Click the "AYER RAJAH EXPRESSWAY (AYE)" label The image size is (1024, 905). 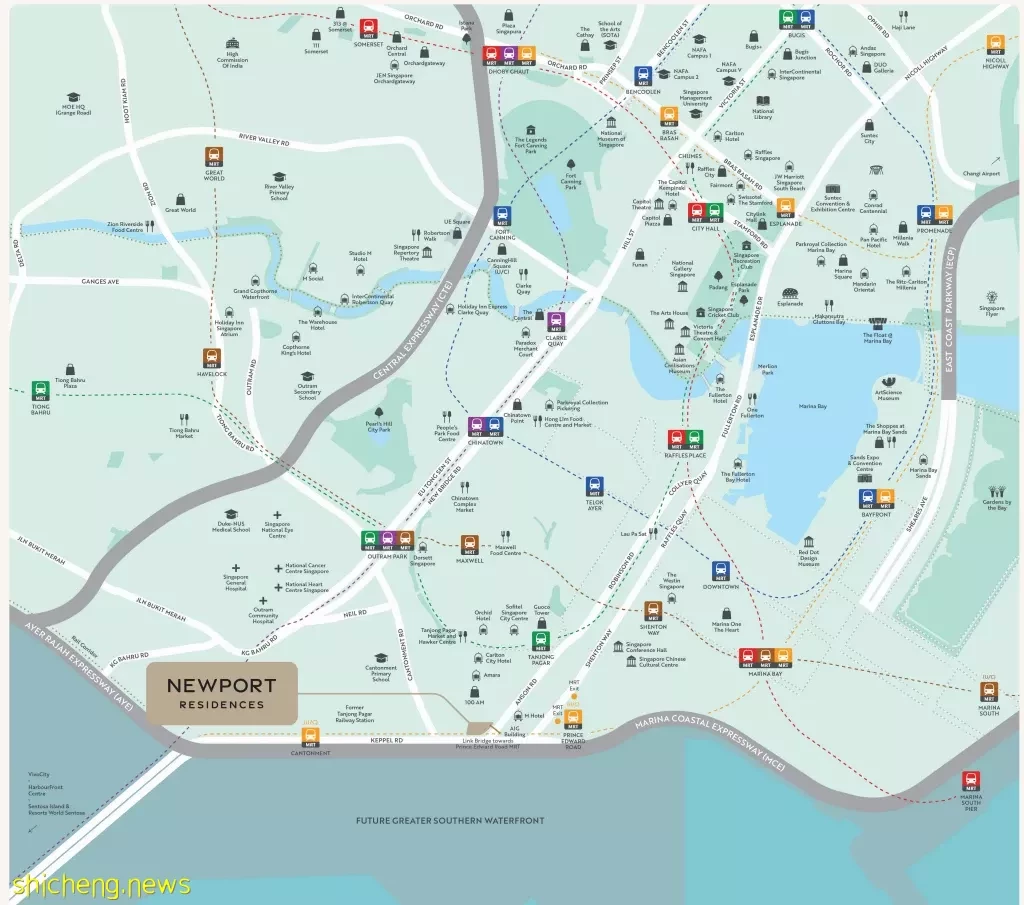[80, 667]
